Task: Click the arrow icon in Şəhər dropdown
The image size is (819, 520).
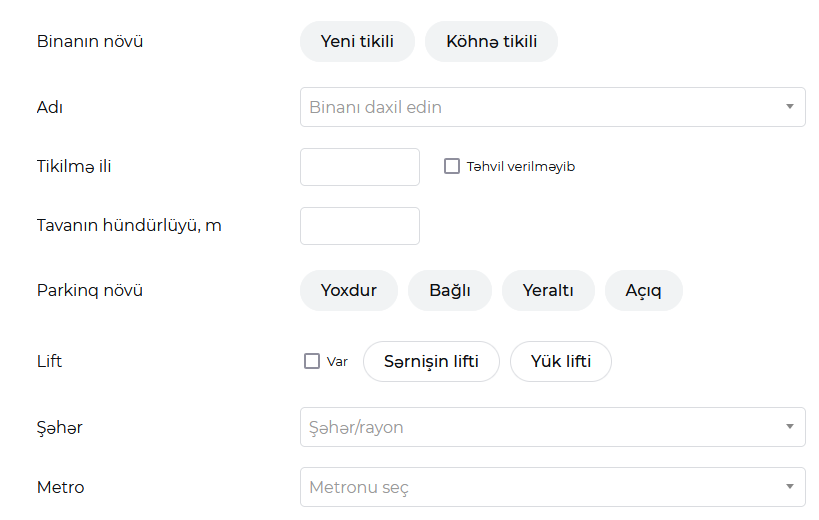Action: tap(790, 427)
